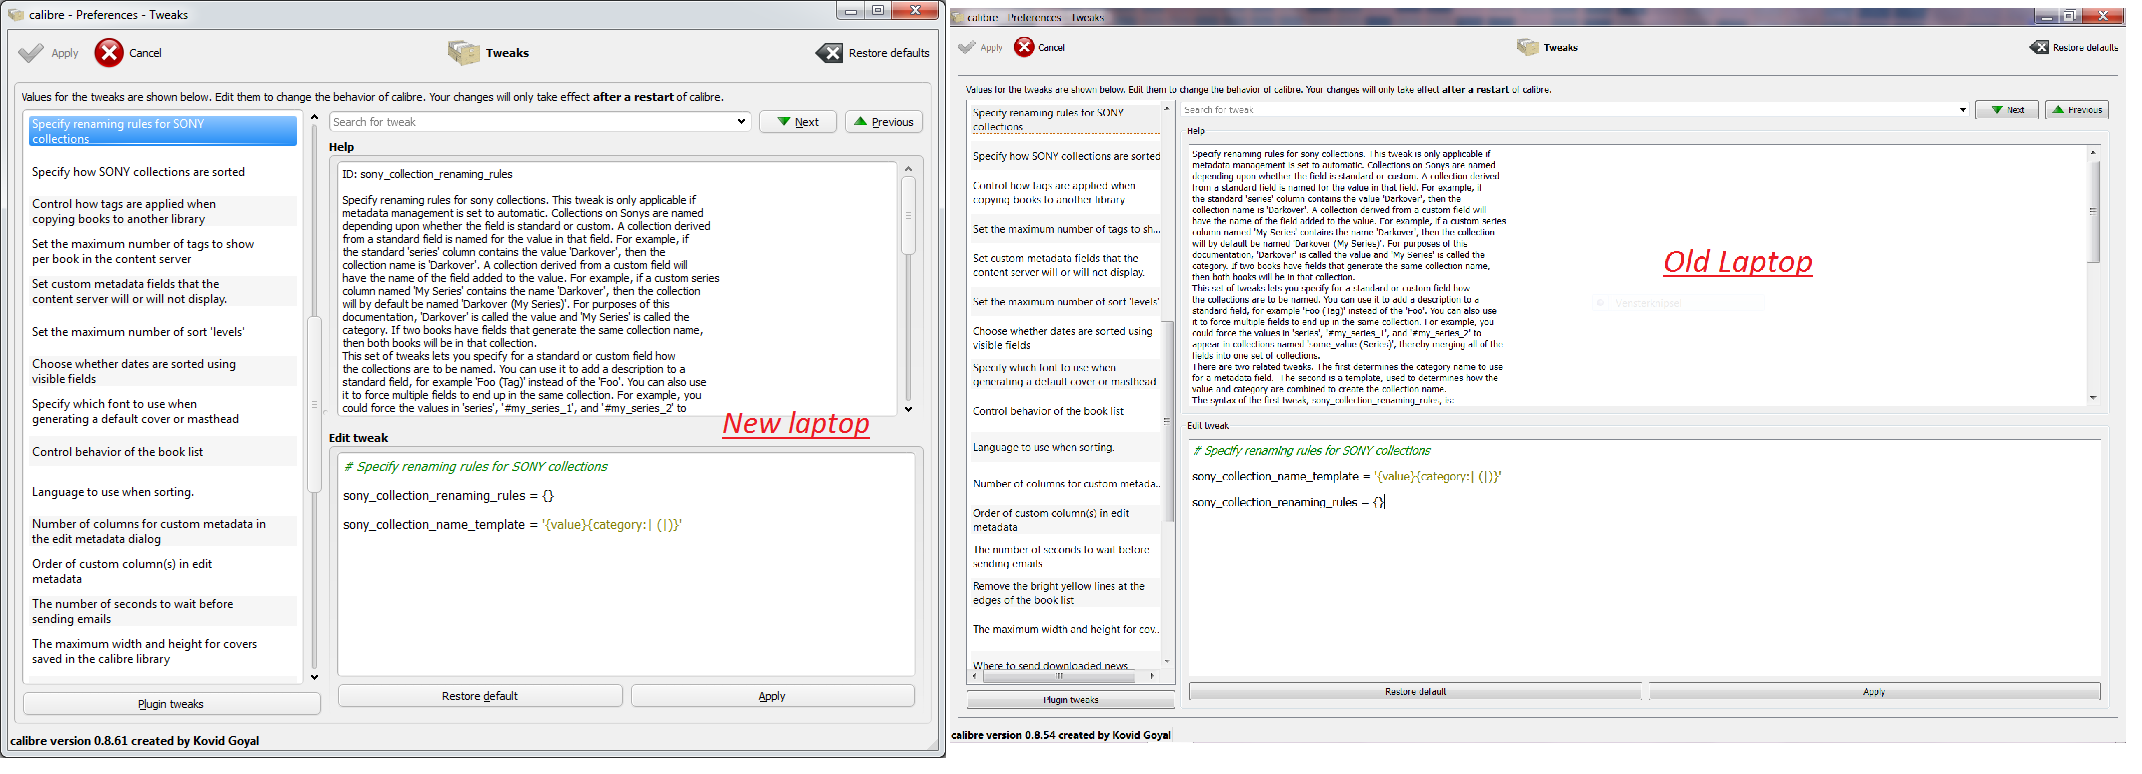
Task: Select 'Control behavior of the book list' in 0.8.61
Action: click(x=163, y=452)
